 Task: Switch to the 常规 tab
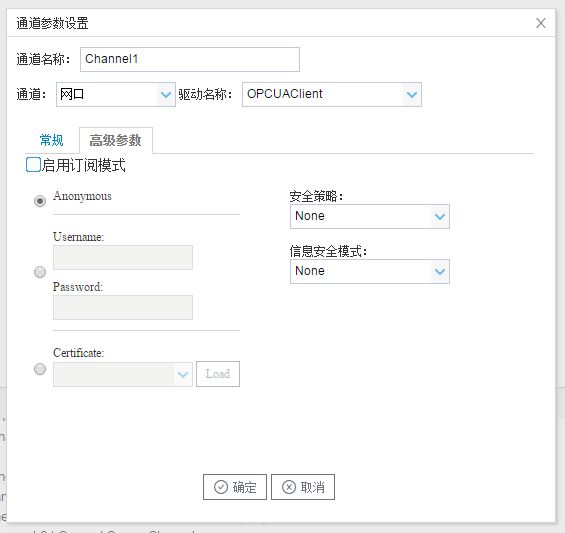tap(52, 140)
